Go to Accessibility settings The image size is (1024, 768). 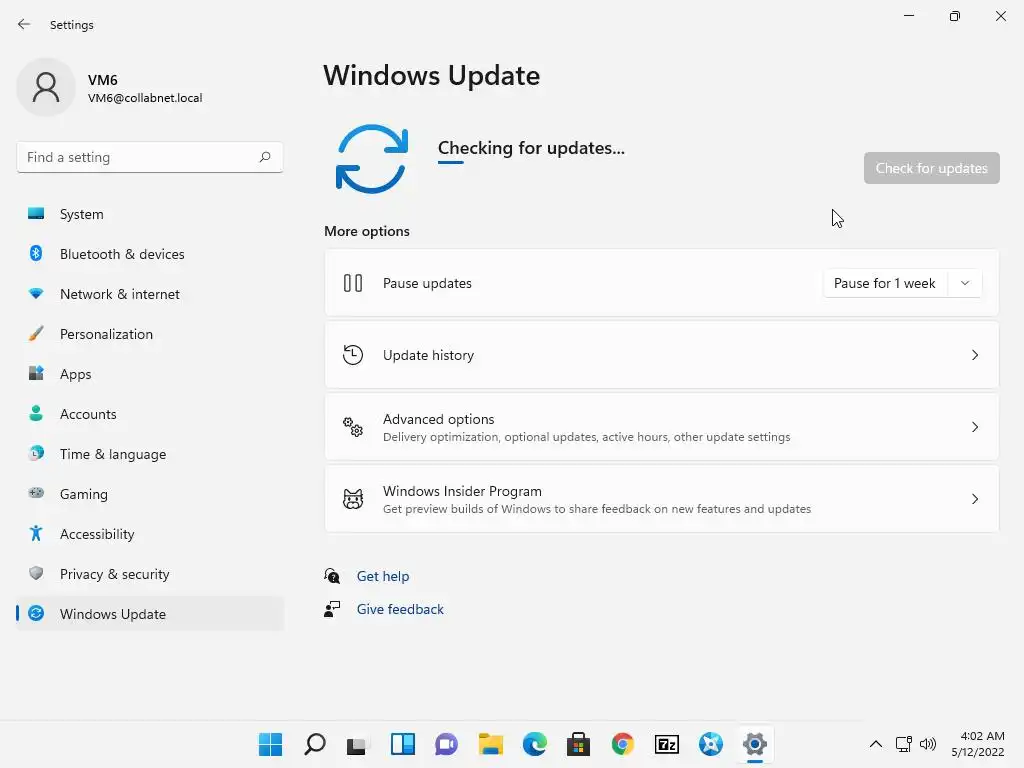tap(150, 534)
